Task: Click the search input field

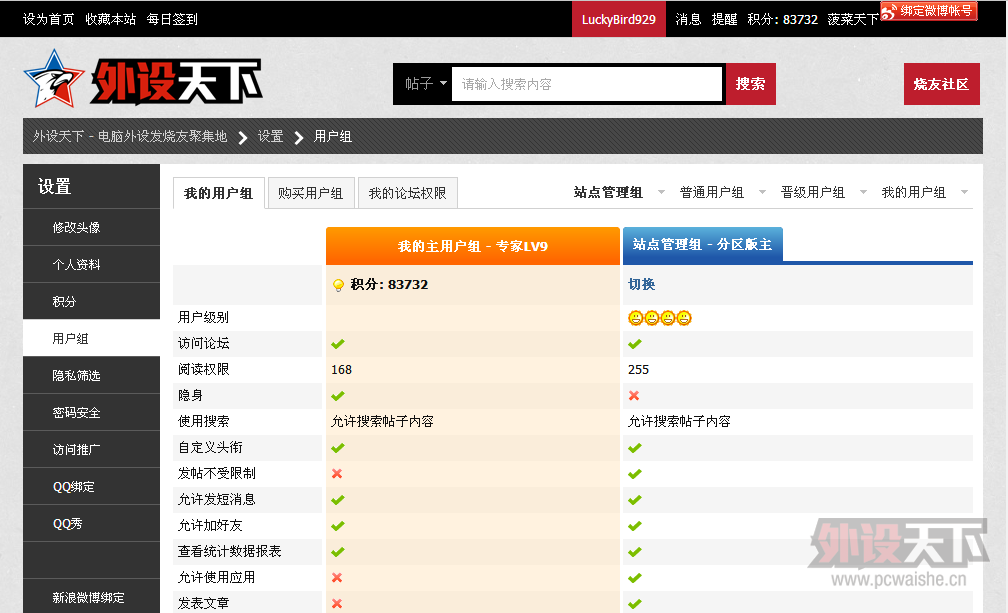Action: (587, 84)
